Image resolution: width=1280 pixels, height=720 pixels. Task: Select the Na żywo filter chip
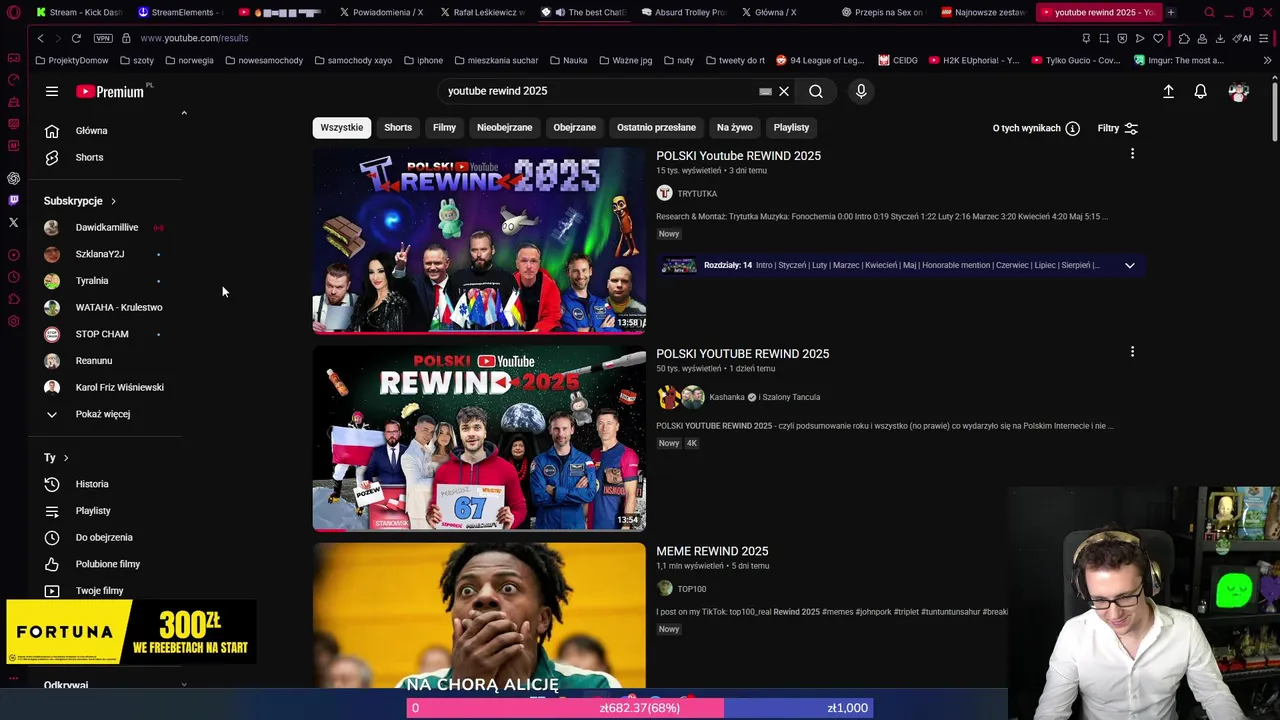tap(735, 128)
